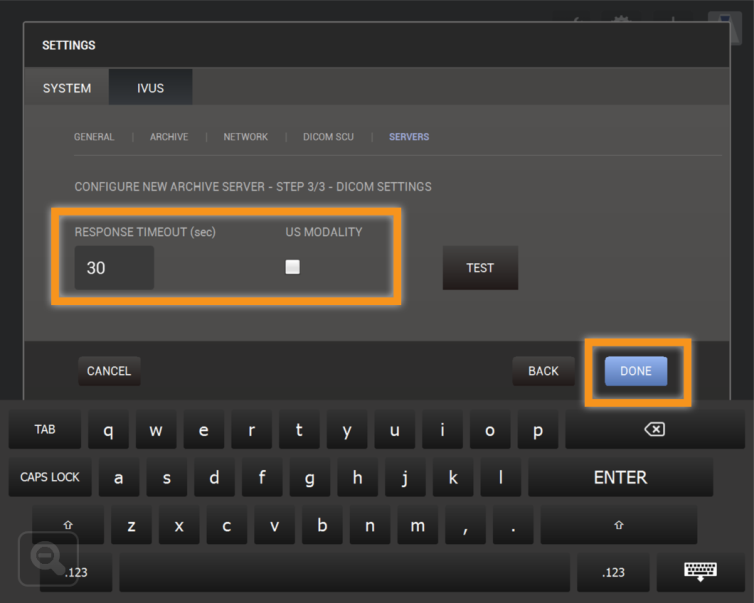Tap the r key
The height and width of the screenshot is (603, 754).
click(251, 429)
